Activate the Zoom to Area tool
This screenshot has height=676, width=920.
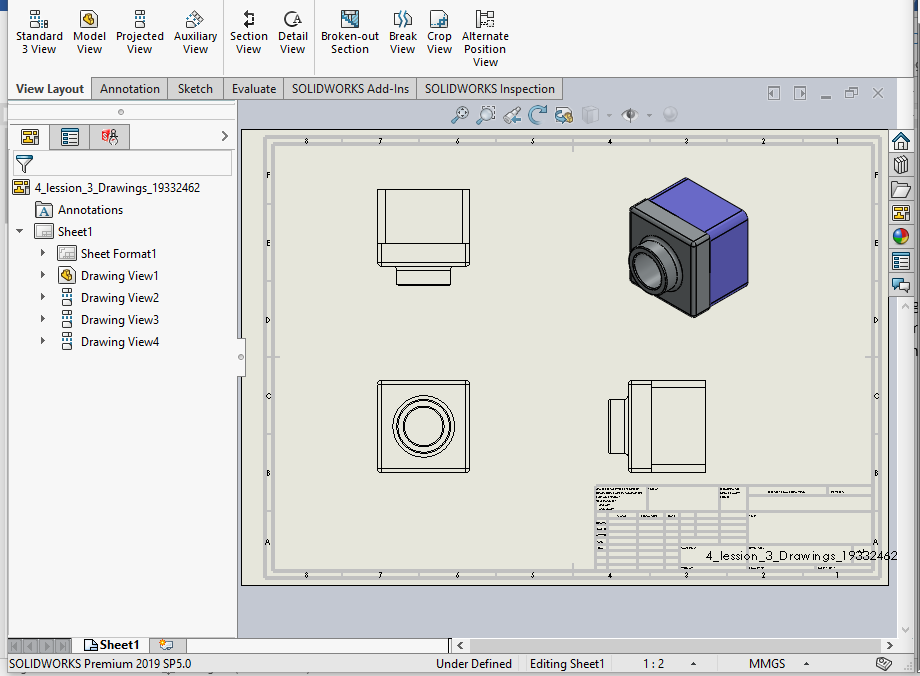click(486, 115)
